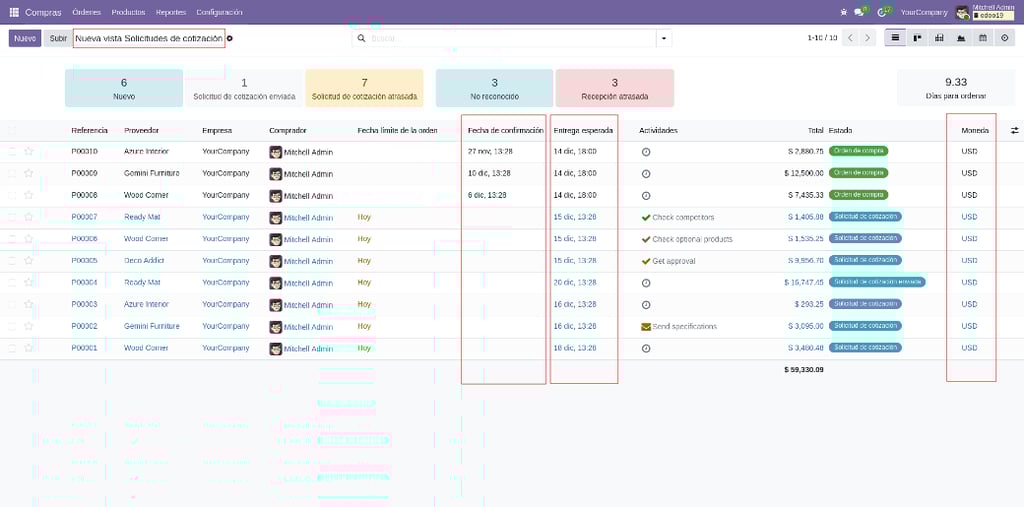The image size is (1024, 507).
Task: Click the Check optional products activity
Action: click(692, 239)
